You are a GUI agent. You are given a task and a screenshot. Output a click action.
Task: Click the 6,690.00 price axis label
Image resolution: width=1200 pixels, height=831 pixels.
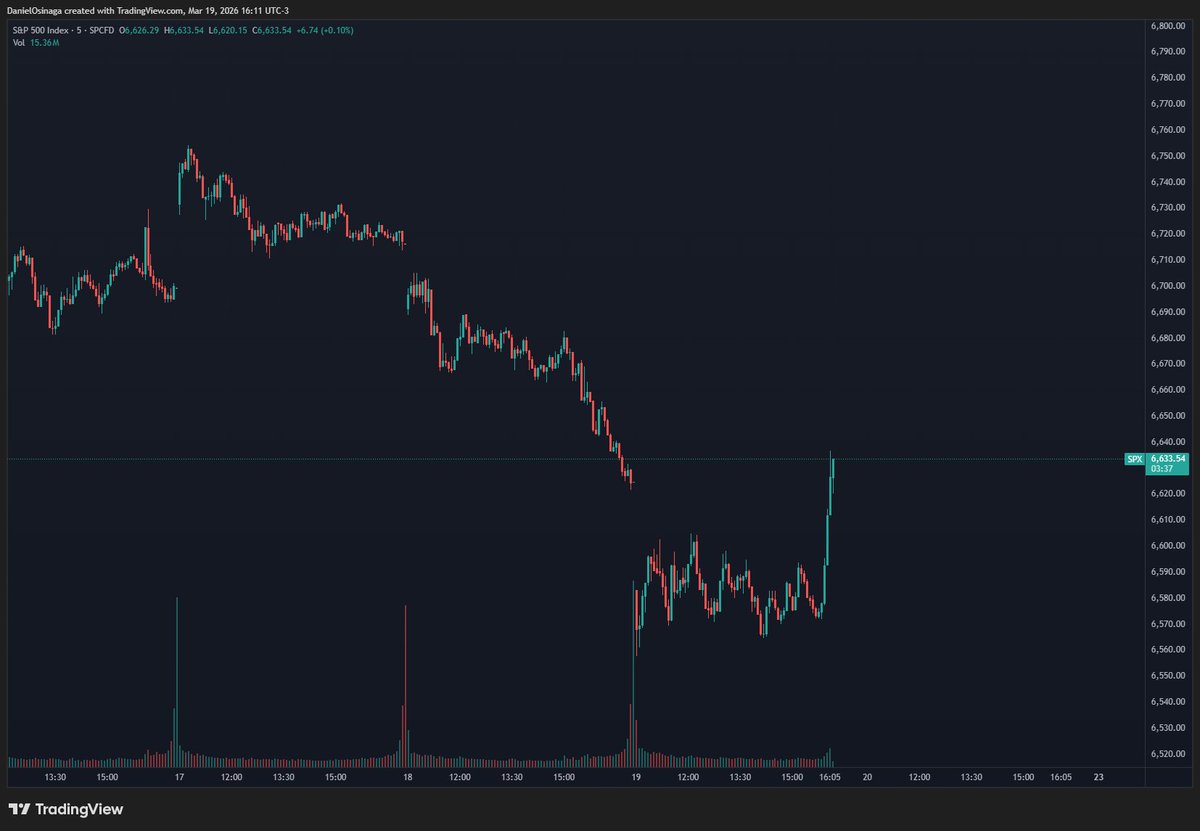(1168, 312)
